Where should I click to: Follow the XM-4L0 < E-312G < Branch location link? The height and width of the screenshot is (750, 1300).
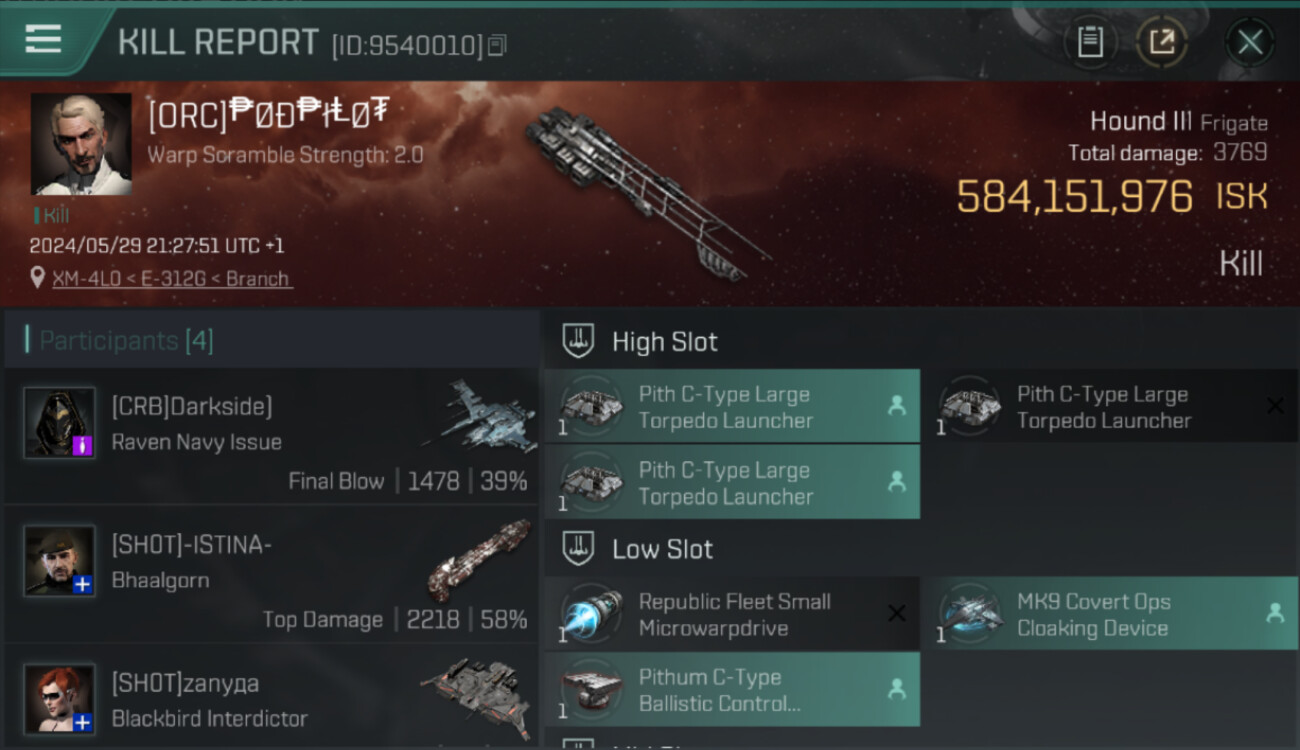click(172, 279)
